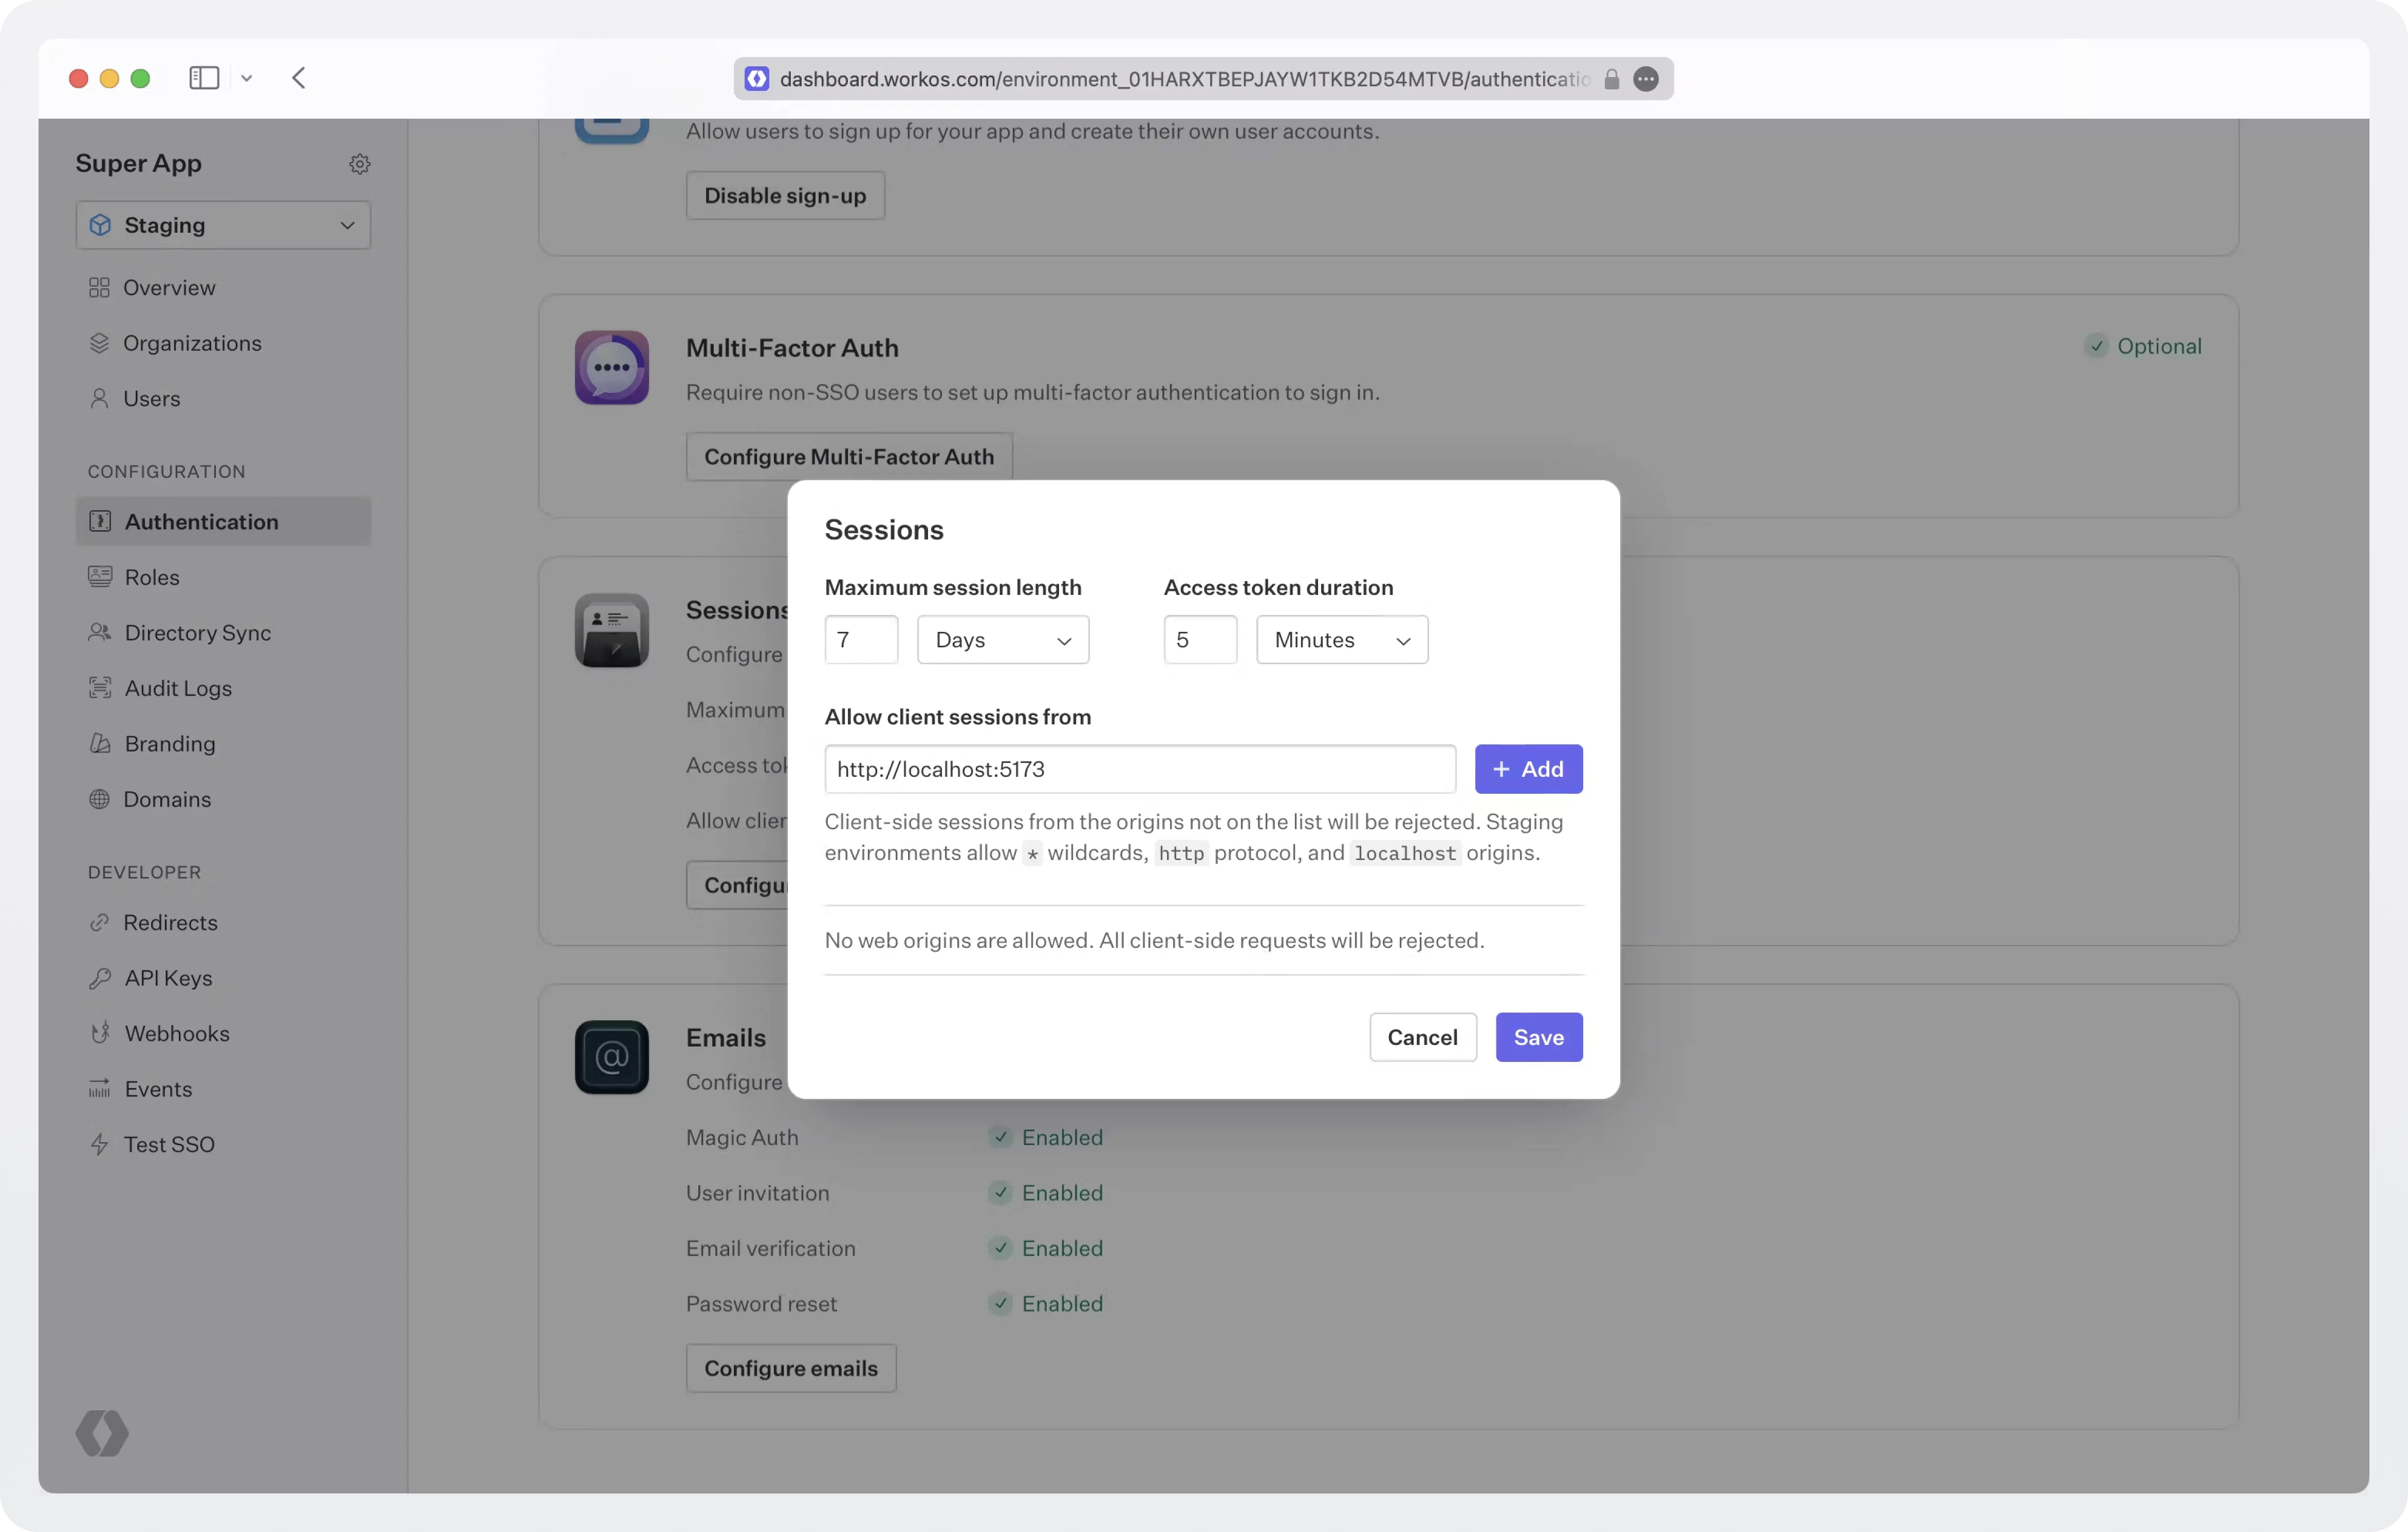
Task: Open Overview in the sidebar
Action: point(223,288)
